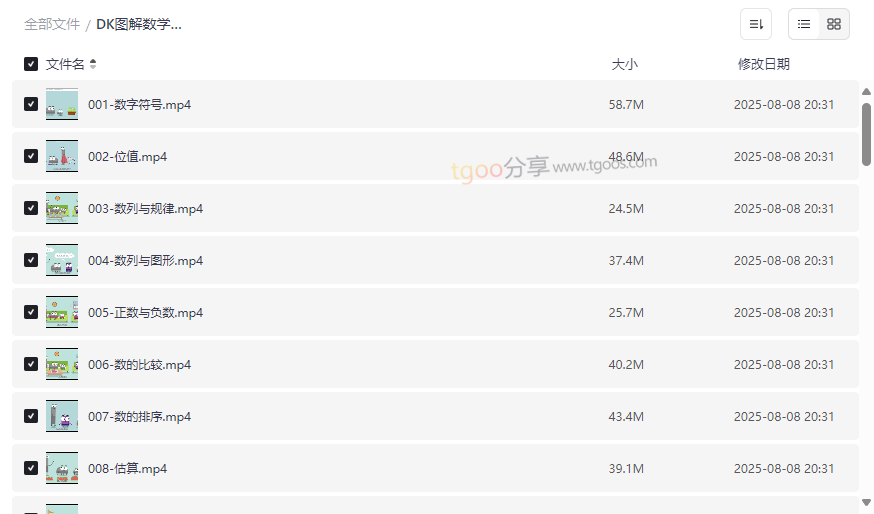Screen dimensions: 874x514
Task: Uncheck the 004-数列与图形.mp4 checkbox
Action: tap(31, 260)
